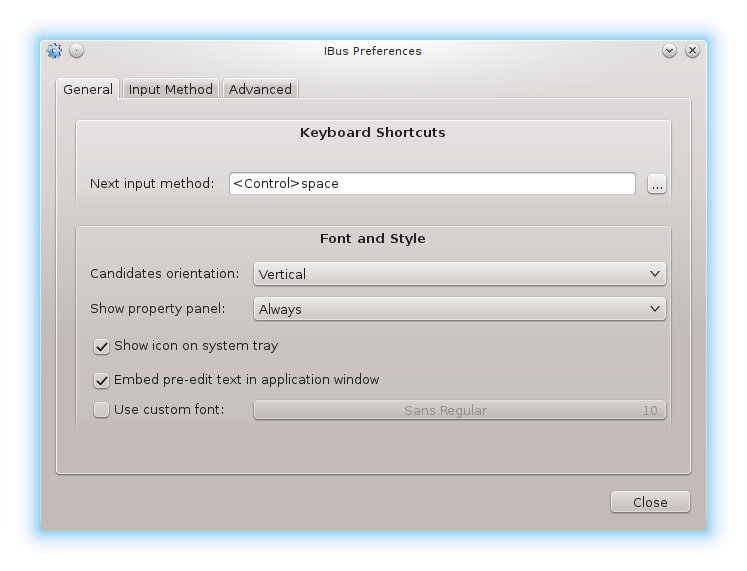Click the Sans Regular font chooser button
The image size is (747, 571).
pyautogui.click(x=460, y=410)
